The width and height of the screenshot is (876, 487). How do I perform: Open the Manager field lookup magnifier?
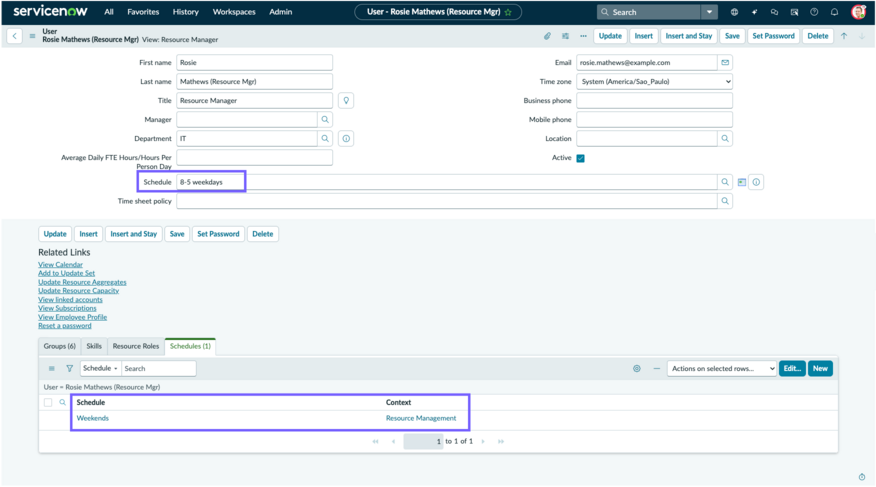(x=325, y=120)
